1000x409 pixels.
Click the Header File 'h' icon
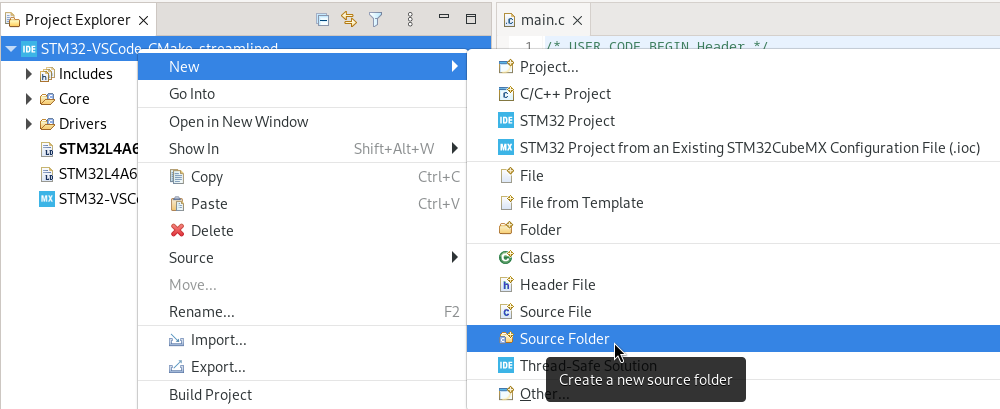coord(506,285)
